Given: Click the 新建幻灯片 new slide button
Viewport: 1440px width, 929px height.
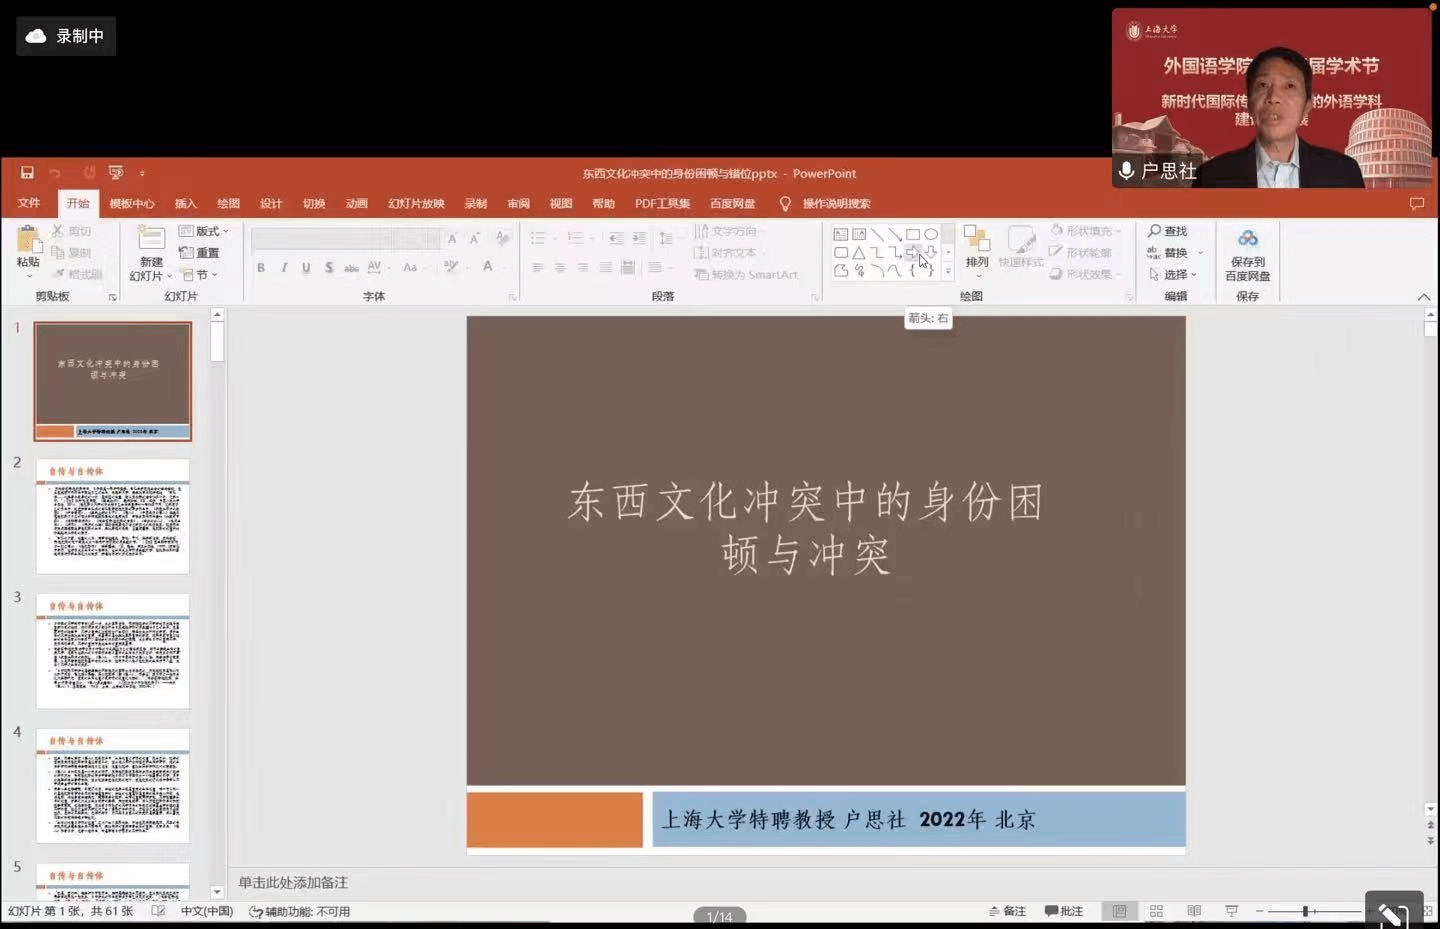Looking at the screenshot, I should pyautogui.click(x=151, y=240).
